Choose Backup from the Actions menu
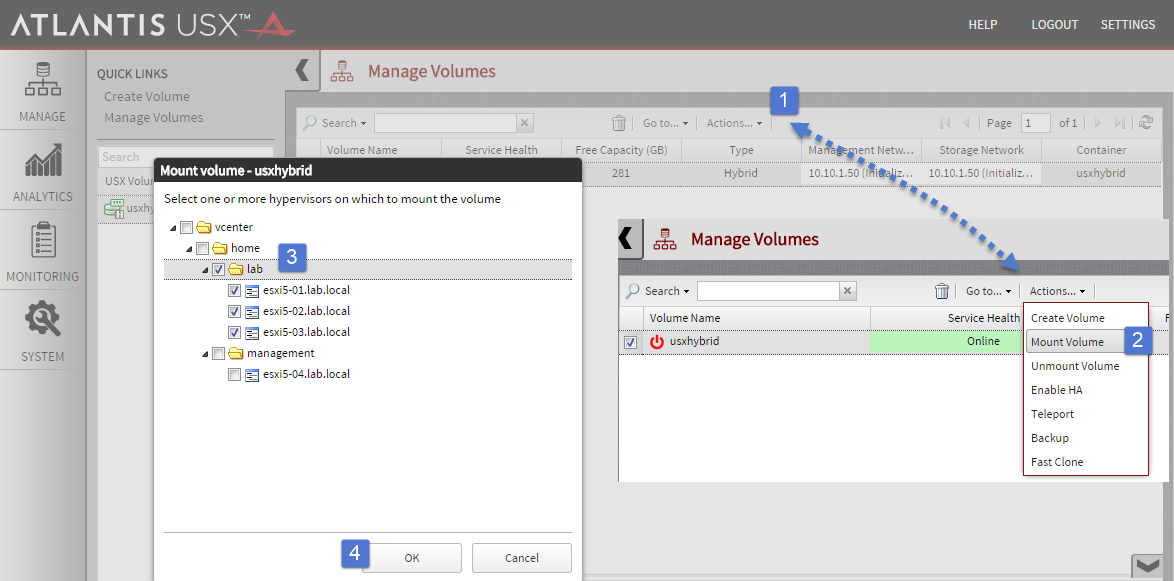 pos(1050,438)
